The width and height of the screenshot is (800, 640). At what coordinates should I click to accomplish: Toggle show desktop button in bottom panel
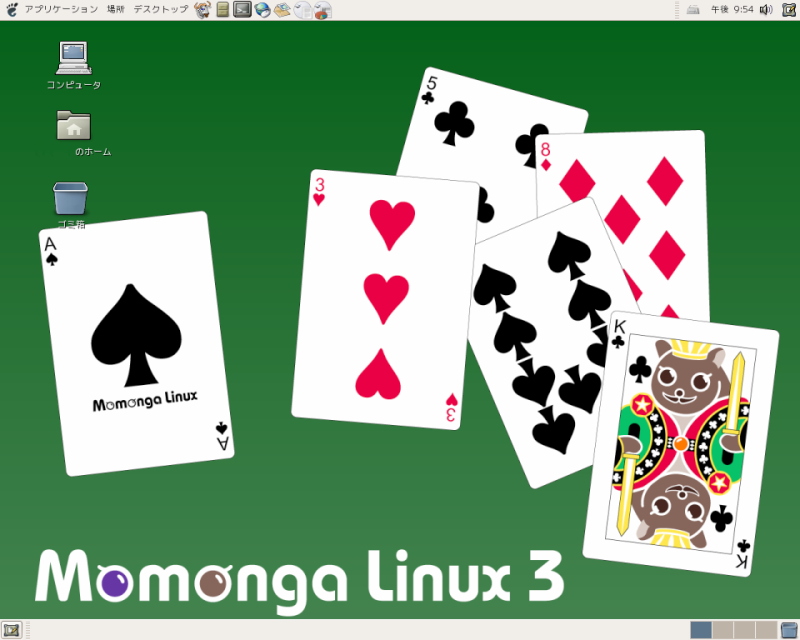click(x=11, y=629)
